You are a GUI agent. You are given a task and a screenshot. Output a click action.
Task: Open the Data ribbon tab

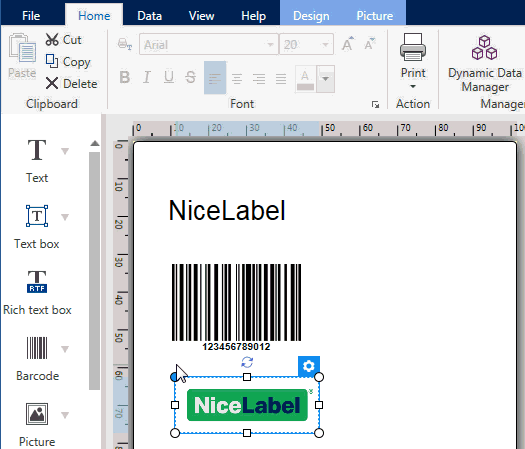point(149,16)
